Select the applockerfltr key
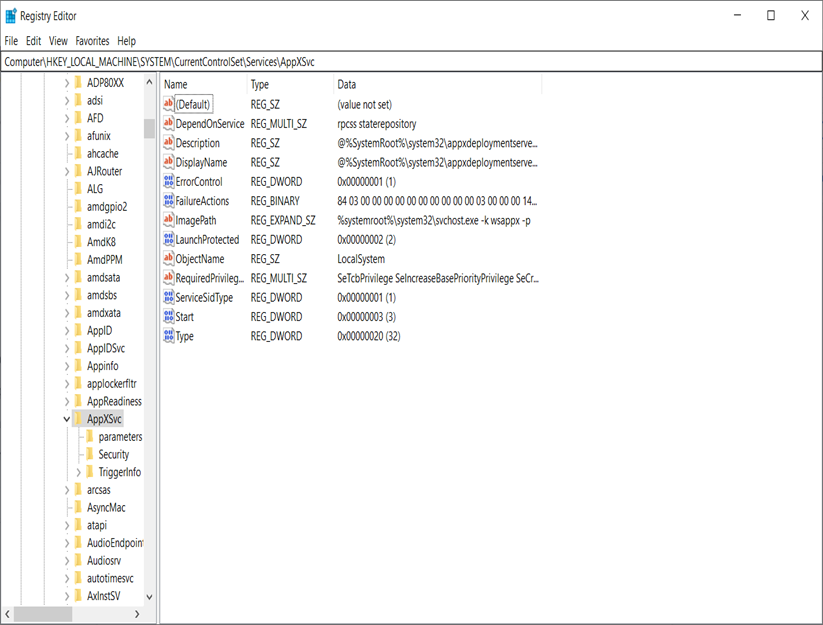The height and width of the screenshot is (625, 823). [x=111, y=384]
